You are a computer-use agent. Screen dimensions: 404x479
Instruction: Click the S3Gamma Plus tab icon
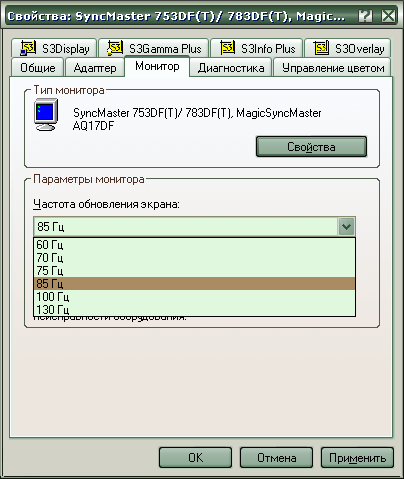coord(115,48)
